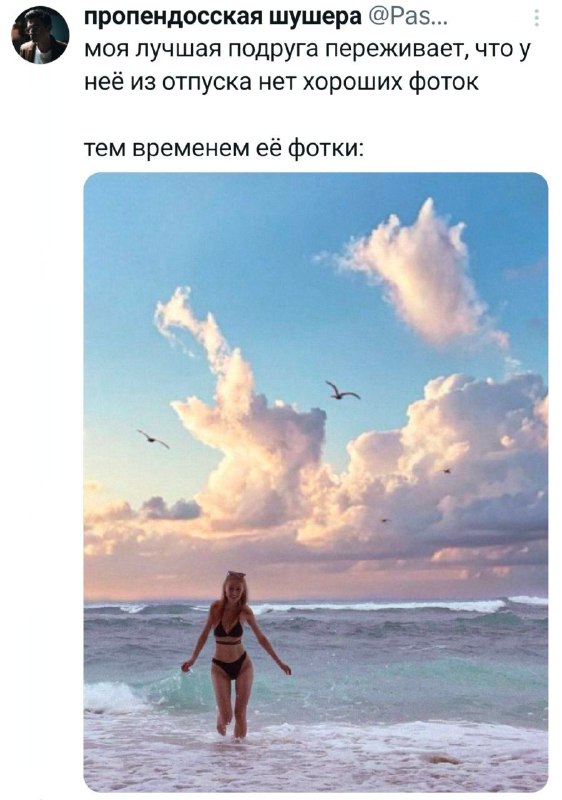Viewport: 562px width, 800px height.
Task: Click the large cloud at photo's top right
Action: (418, 276)
